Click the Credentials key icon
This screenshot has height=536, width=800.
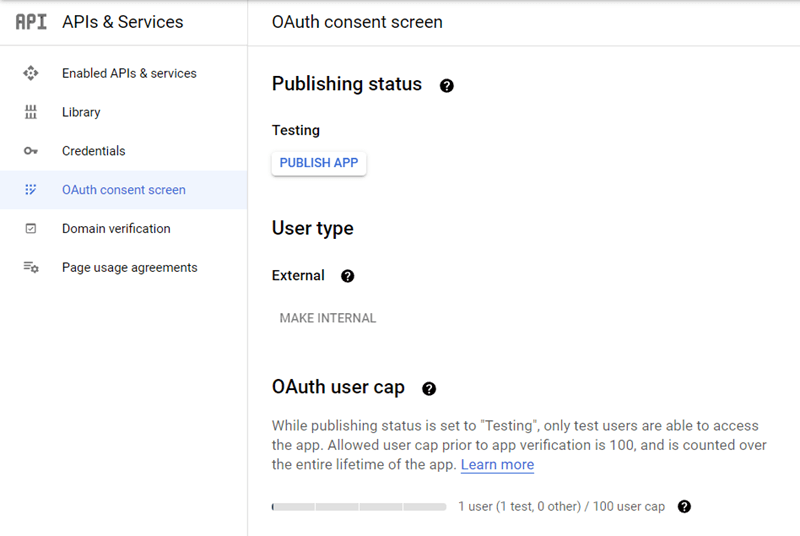tap(31, 151)
